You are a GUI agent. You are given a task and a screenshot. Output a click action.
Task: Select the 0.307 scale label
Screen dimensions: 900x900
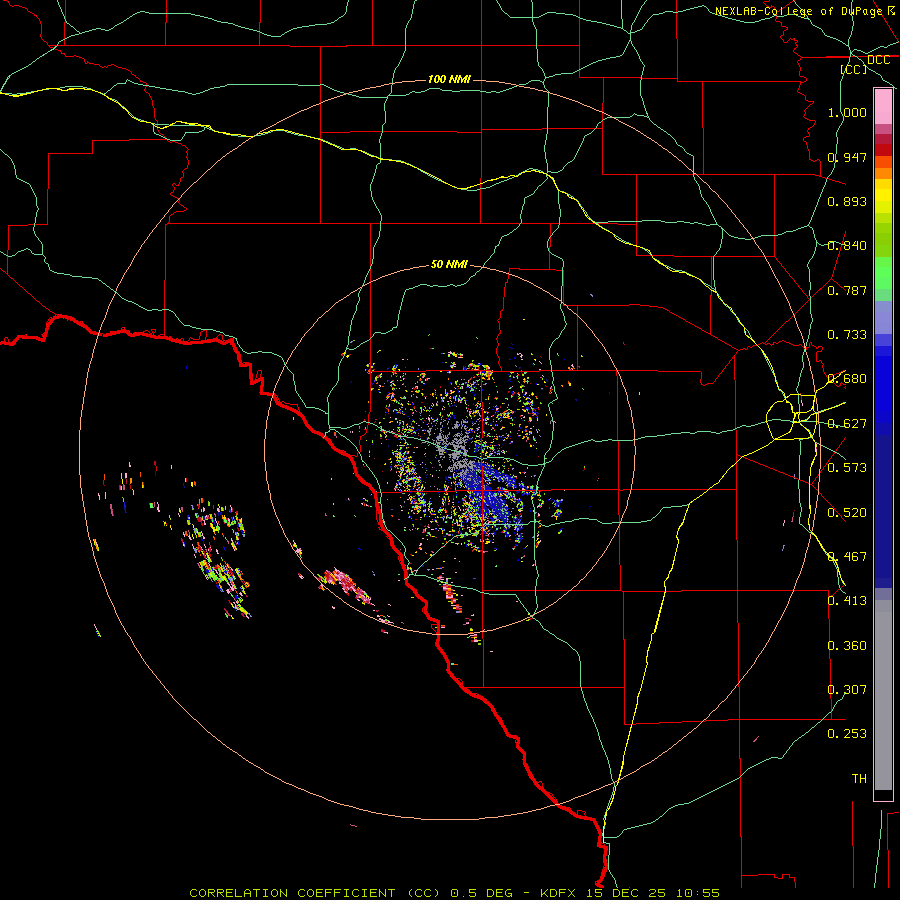(x=847, y=690)
